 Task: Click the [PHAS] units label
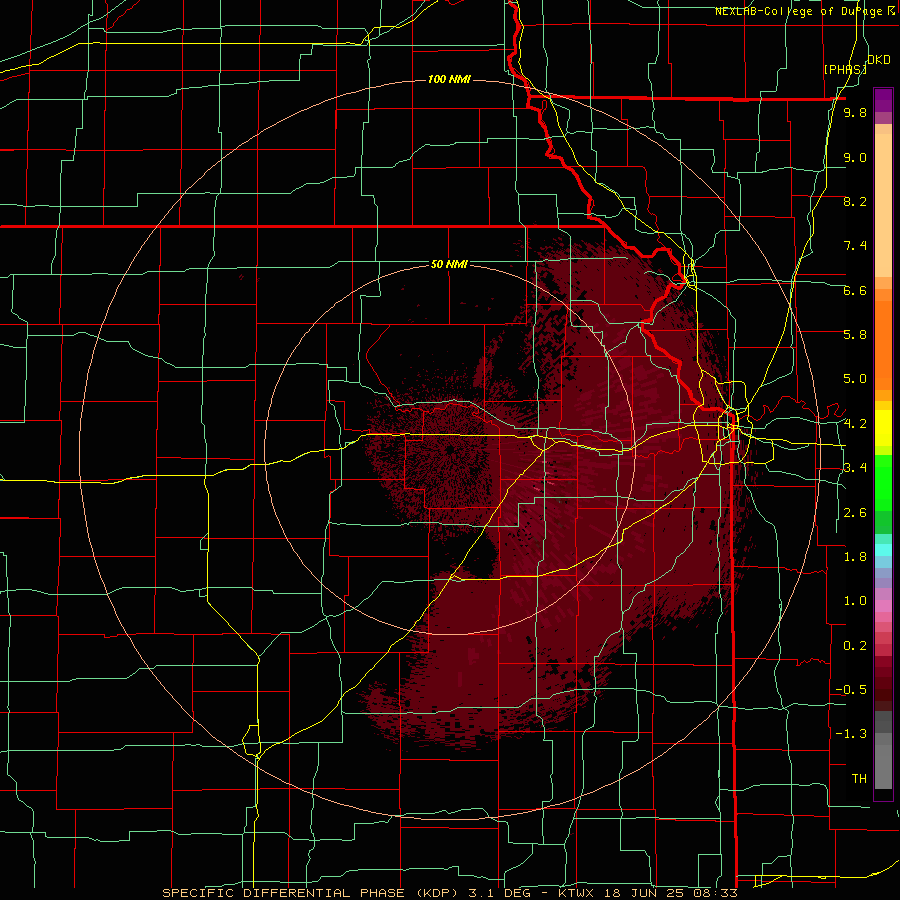pos(845,69)
